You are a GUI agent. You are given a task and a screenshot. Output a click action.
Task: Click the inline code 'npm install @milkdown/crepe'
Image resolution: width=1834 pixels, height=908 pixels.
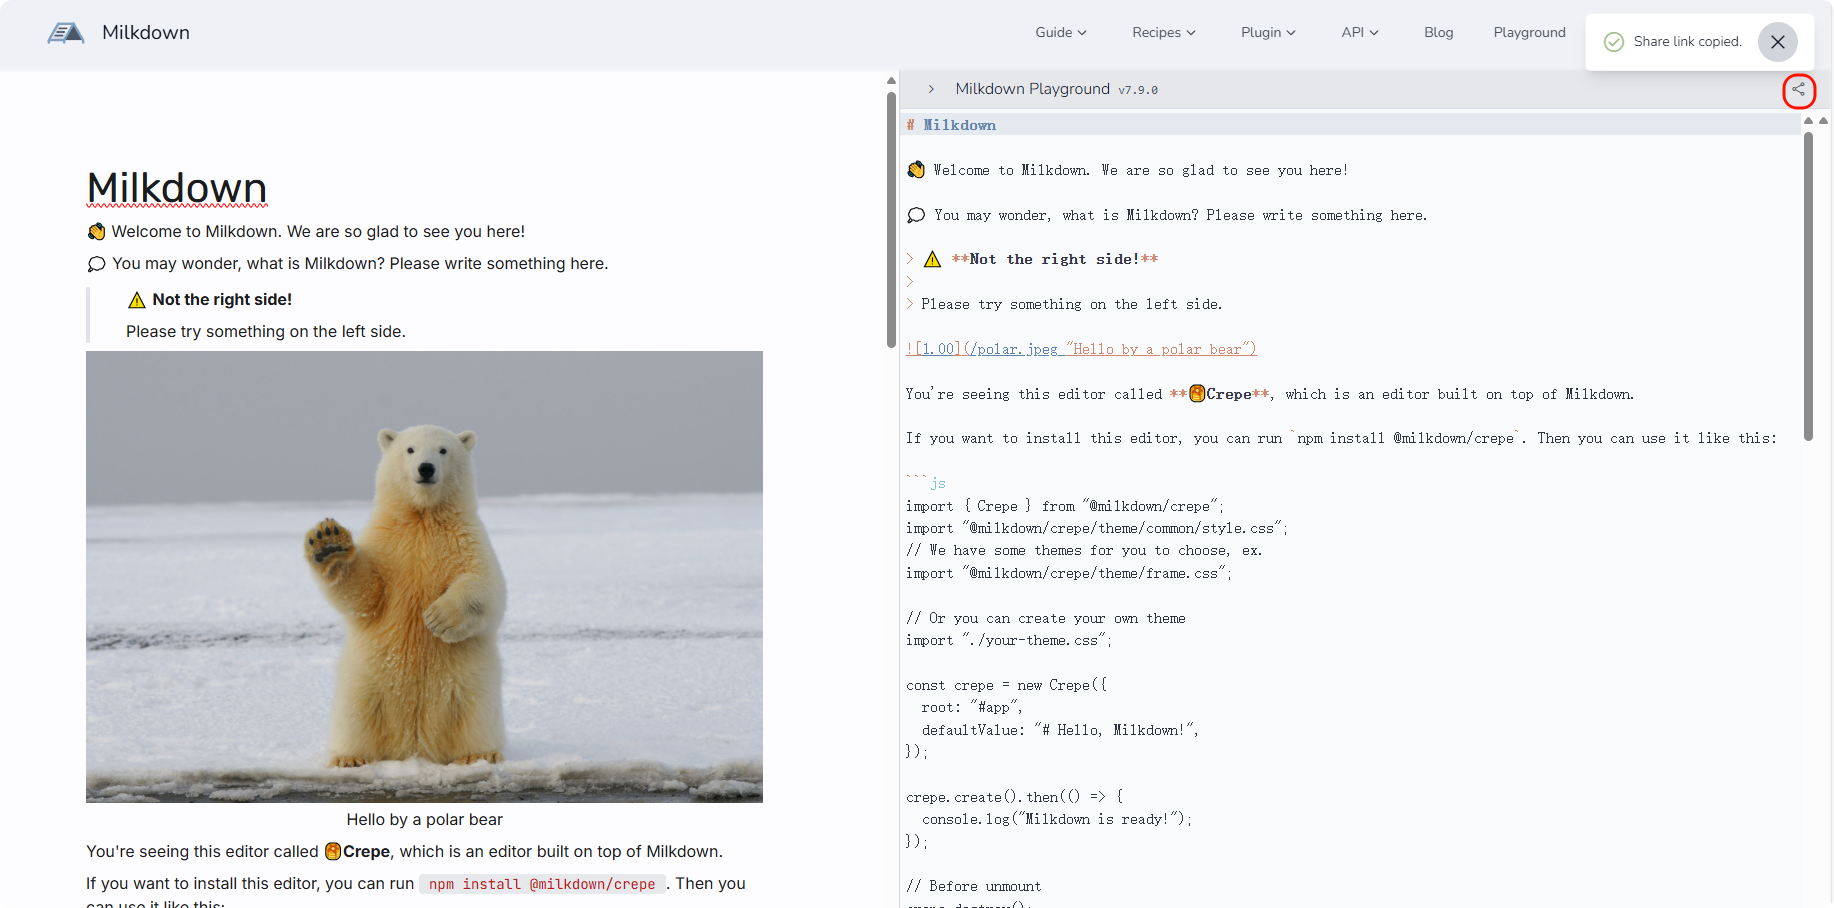coord(542,884)
